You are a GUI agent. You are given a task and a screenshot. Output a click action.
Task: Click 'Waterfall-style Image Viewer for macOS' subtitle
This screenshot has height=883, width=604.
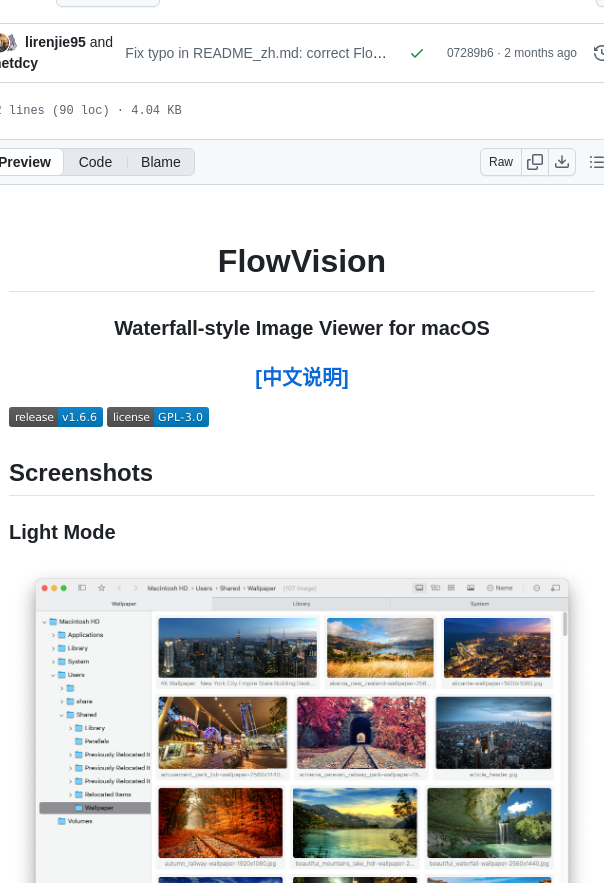(302, 328)
